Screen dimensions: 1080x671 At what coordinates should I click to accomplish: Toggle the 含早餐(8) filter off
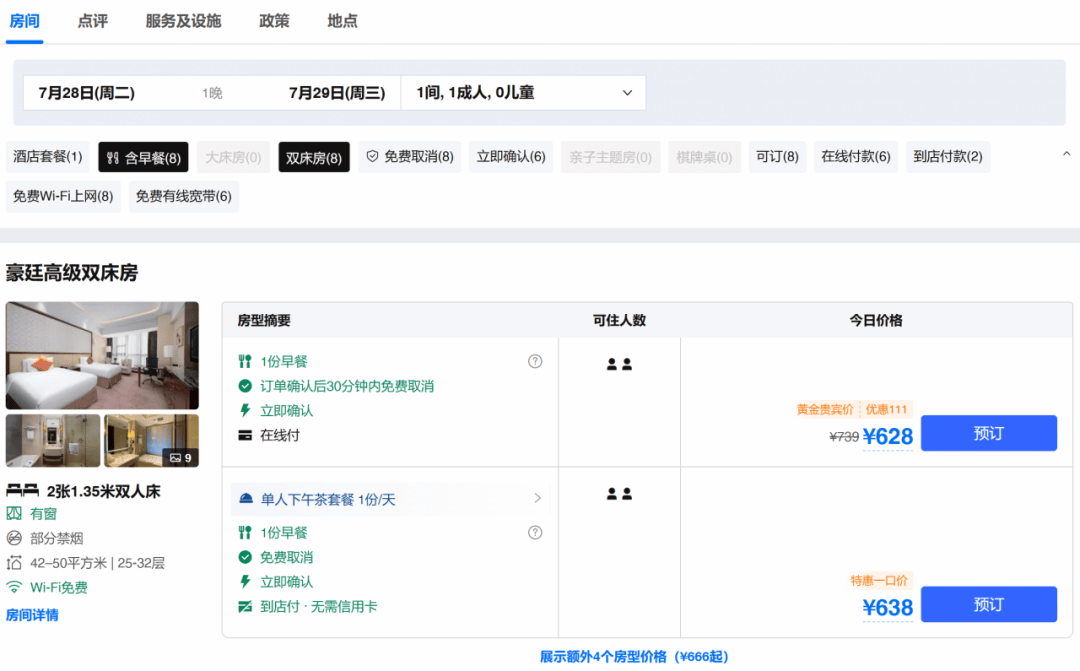pyautogui.click(x=143, y=158)
